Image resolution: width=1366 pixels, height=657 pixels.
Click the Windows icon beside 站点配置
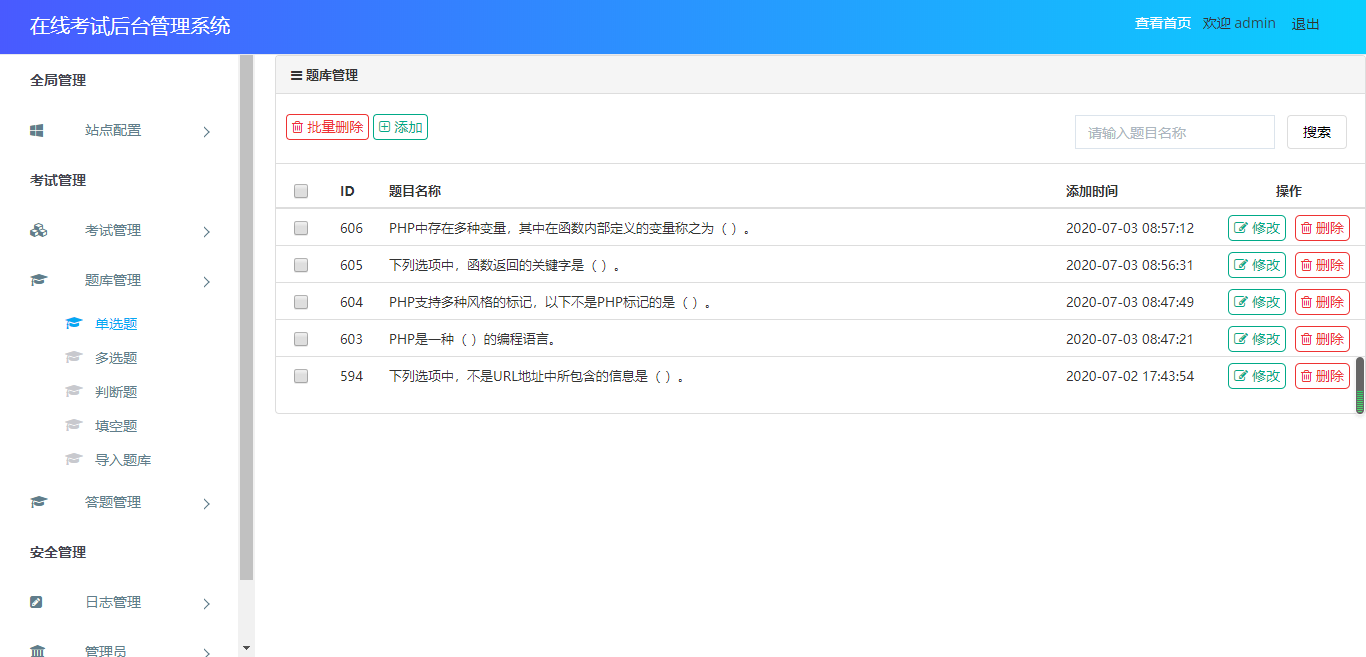(x=37, y=130)
